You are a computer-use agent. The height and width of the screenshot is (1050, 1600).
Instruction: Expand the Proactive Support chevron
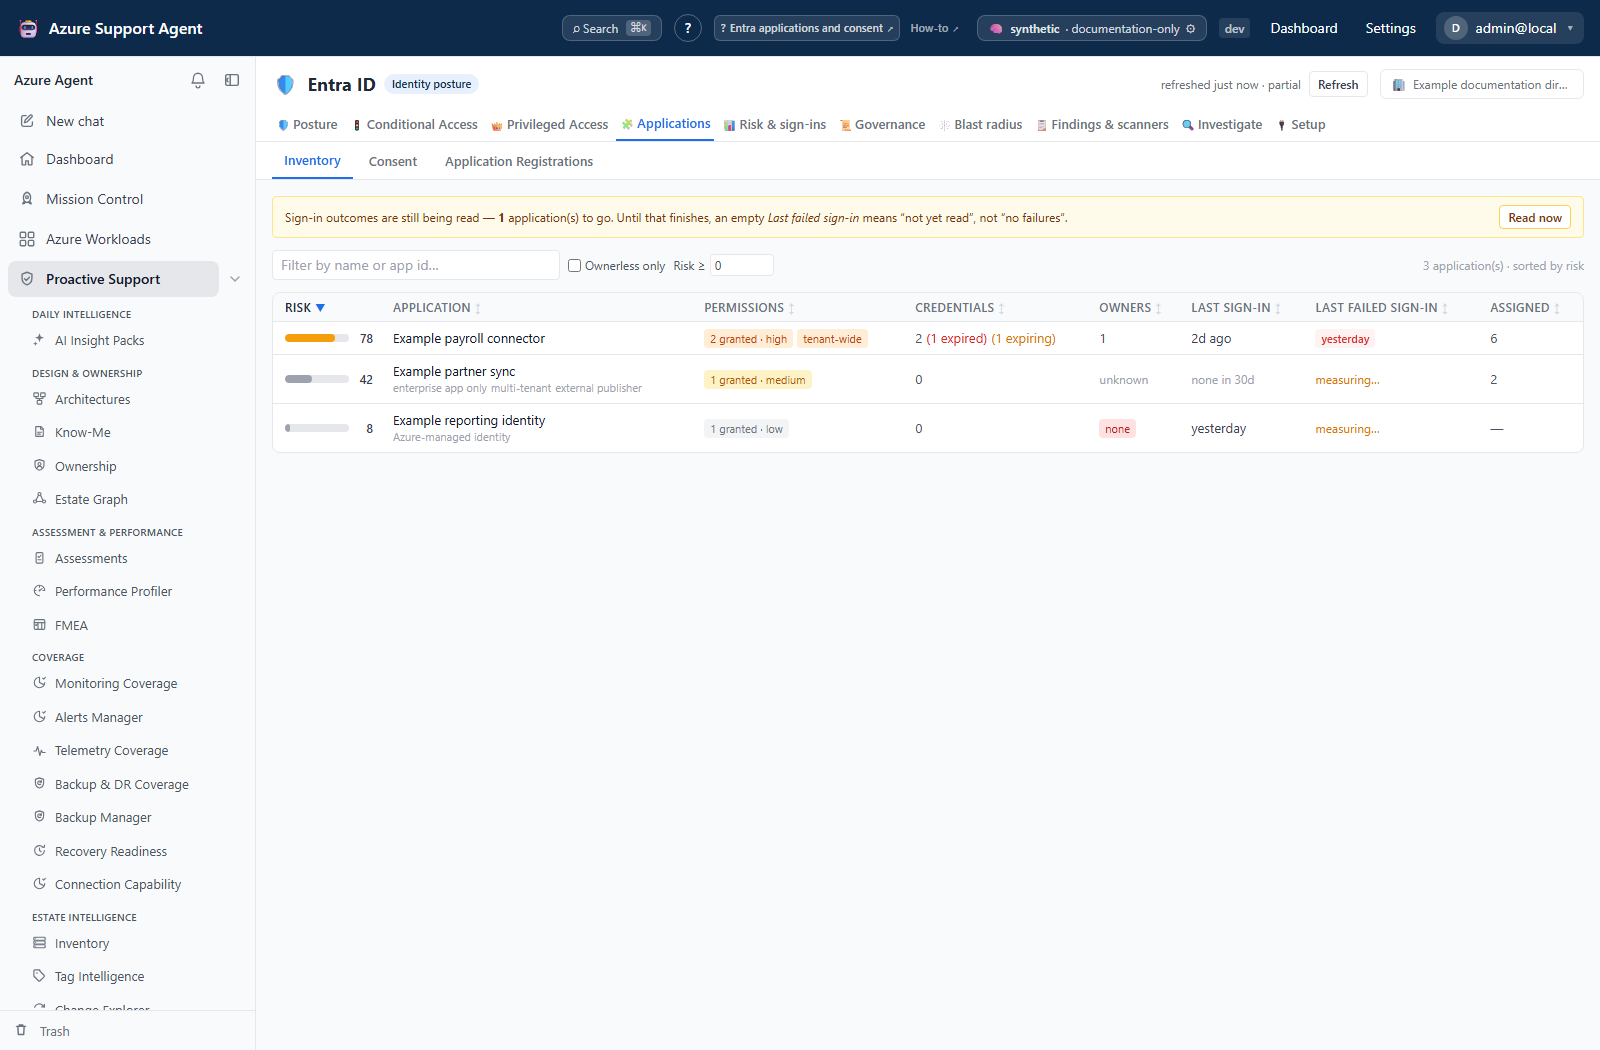[235, 279]
